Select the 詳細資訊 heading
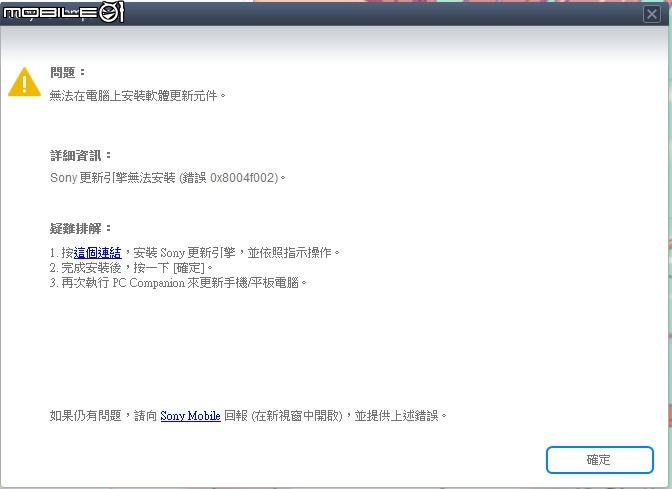The width and height of the screenshot is (672, 489). point(81,156)
